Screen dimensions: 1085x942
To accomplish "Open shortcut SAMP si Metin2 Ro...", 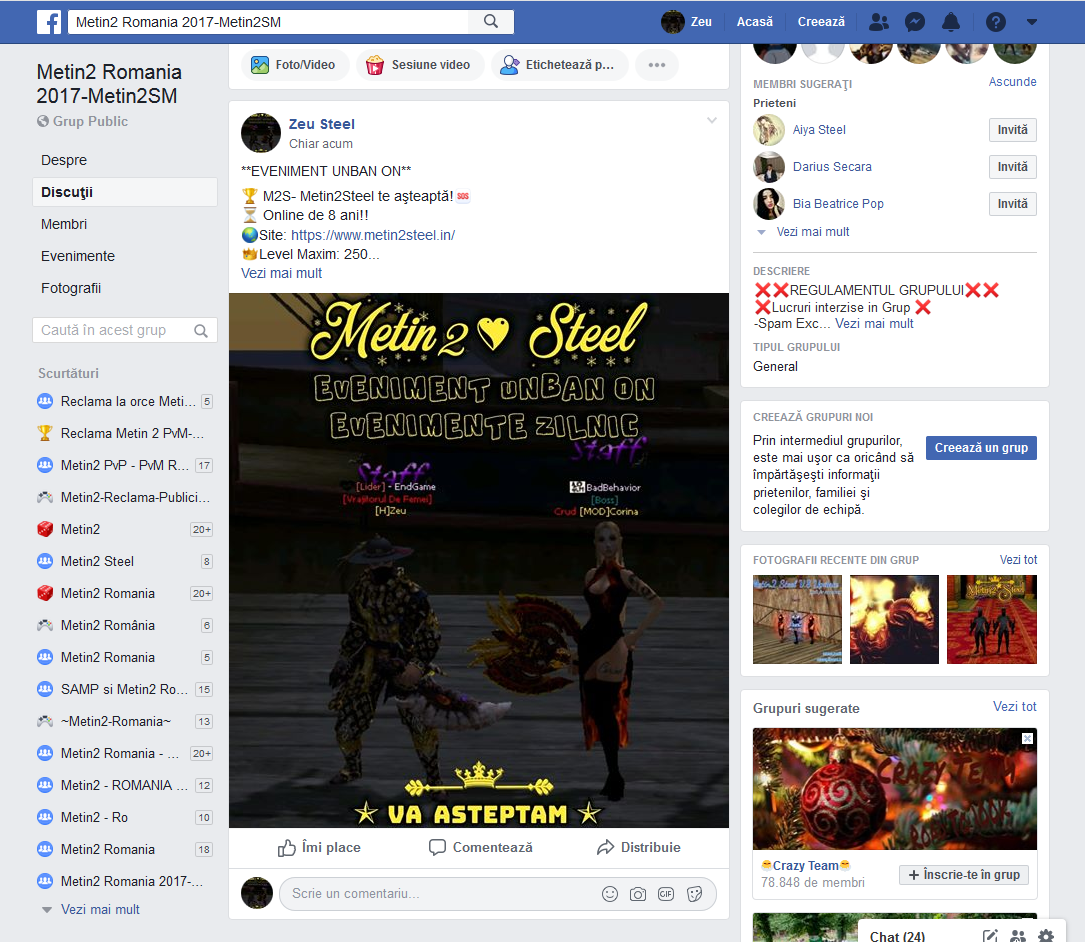I will coord(125,689).
